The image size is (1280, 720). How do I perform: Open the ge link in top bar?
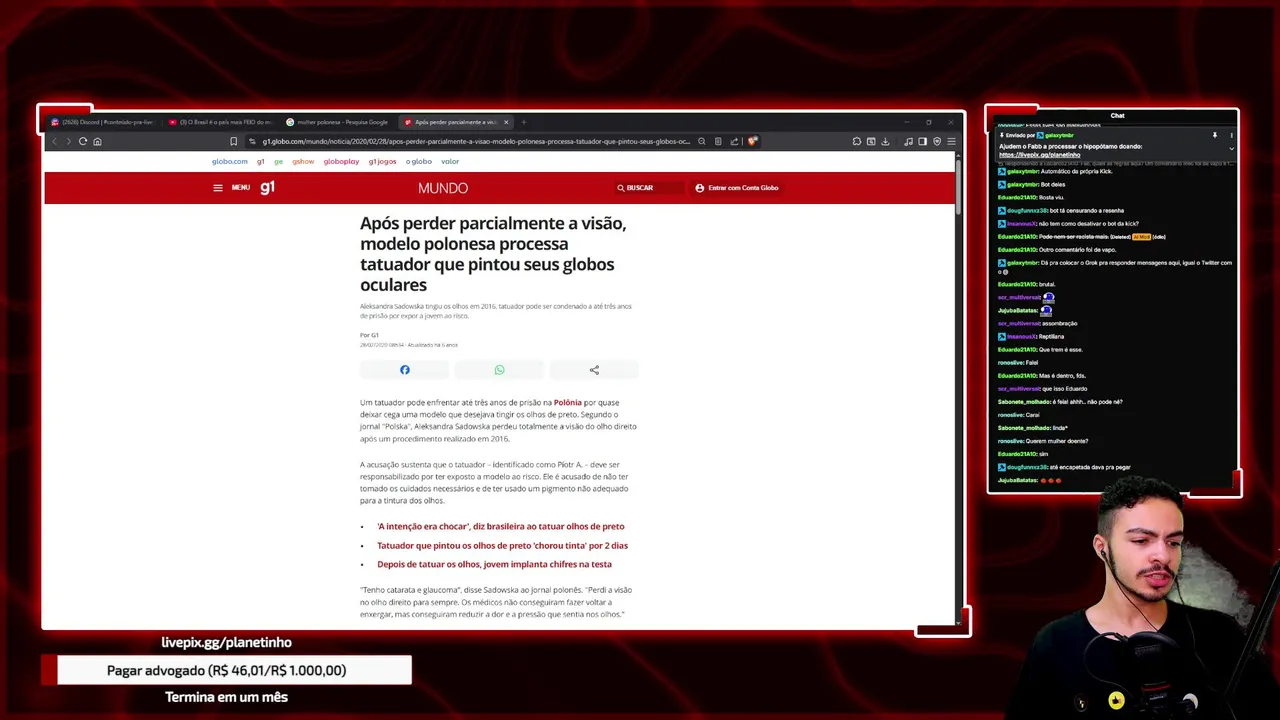[279, 161]
